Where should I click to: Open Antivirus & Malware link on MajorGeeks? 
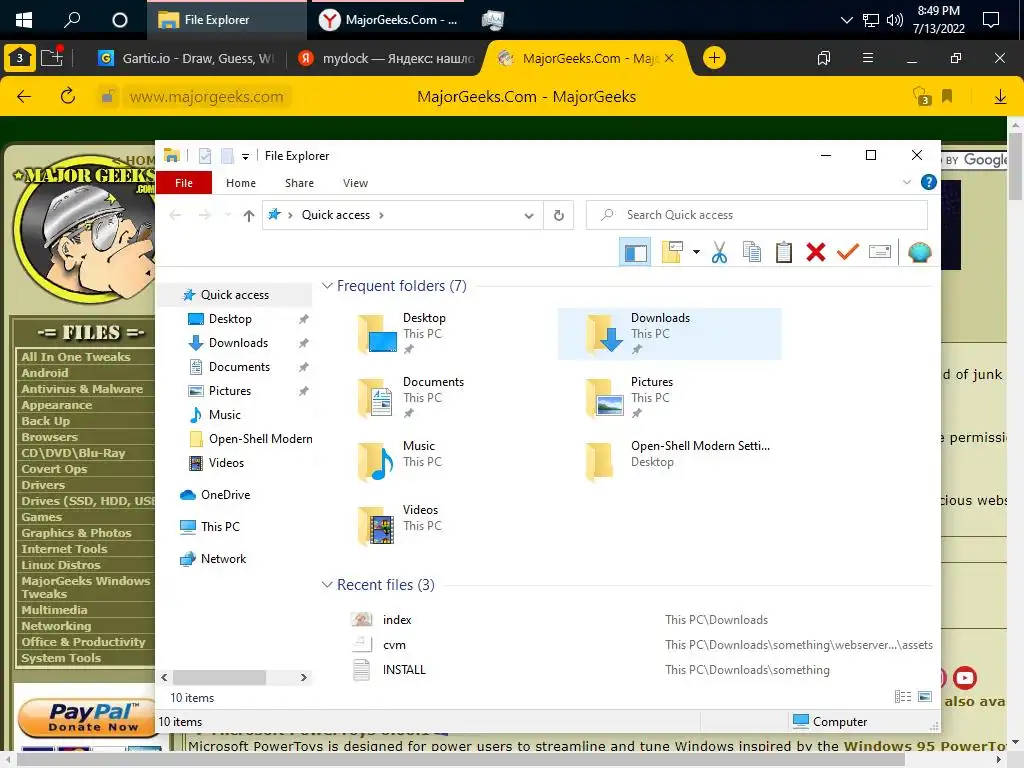pyautogui.click(x=82, y=389)
